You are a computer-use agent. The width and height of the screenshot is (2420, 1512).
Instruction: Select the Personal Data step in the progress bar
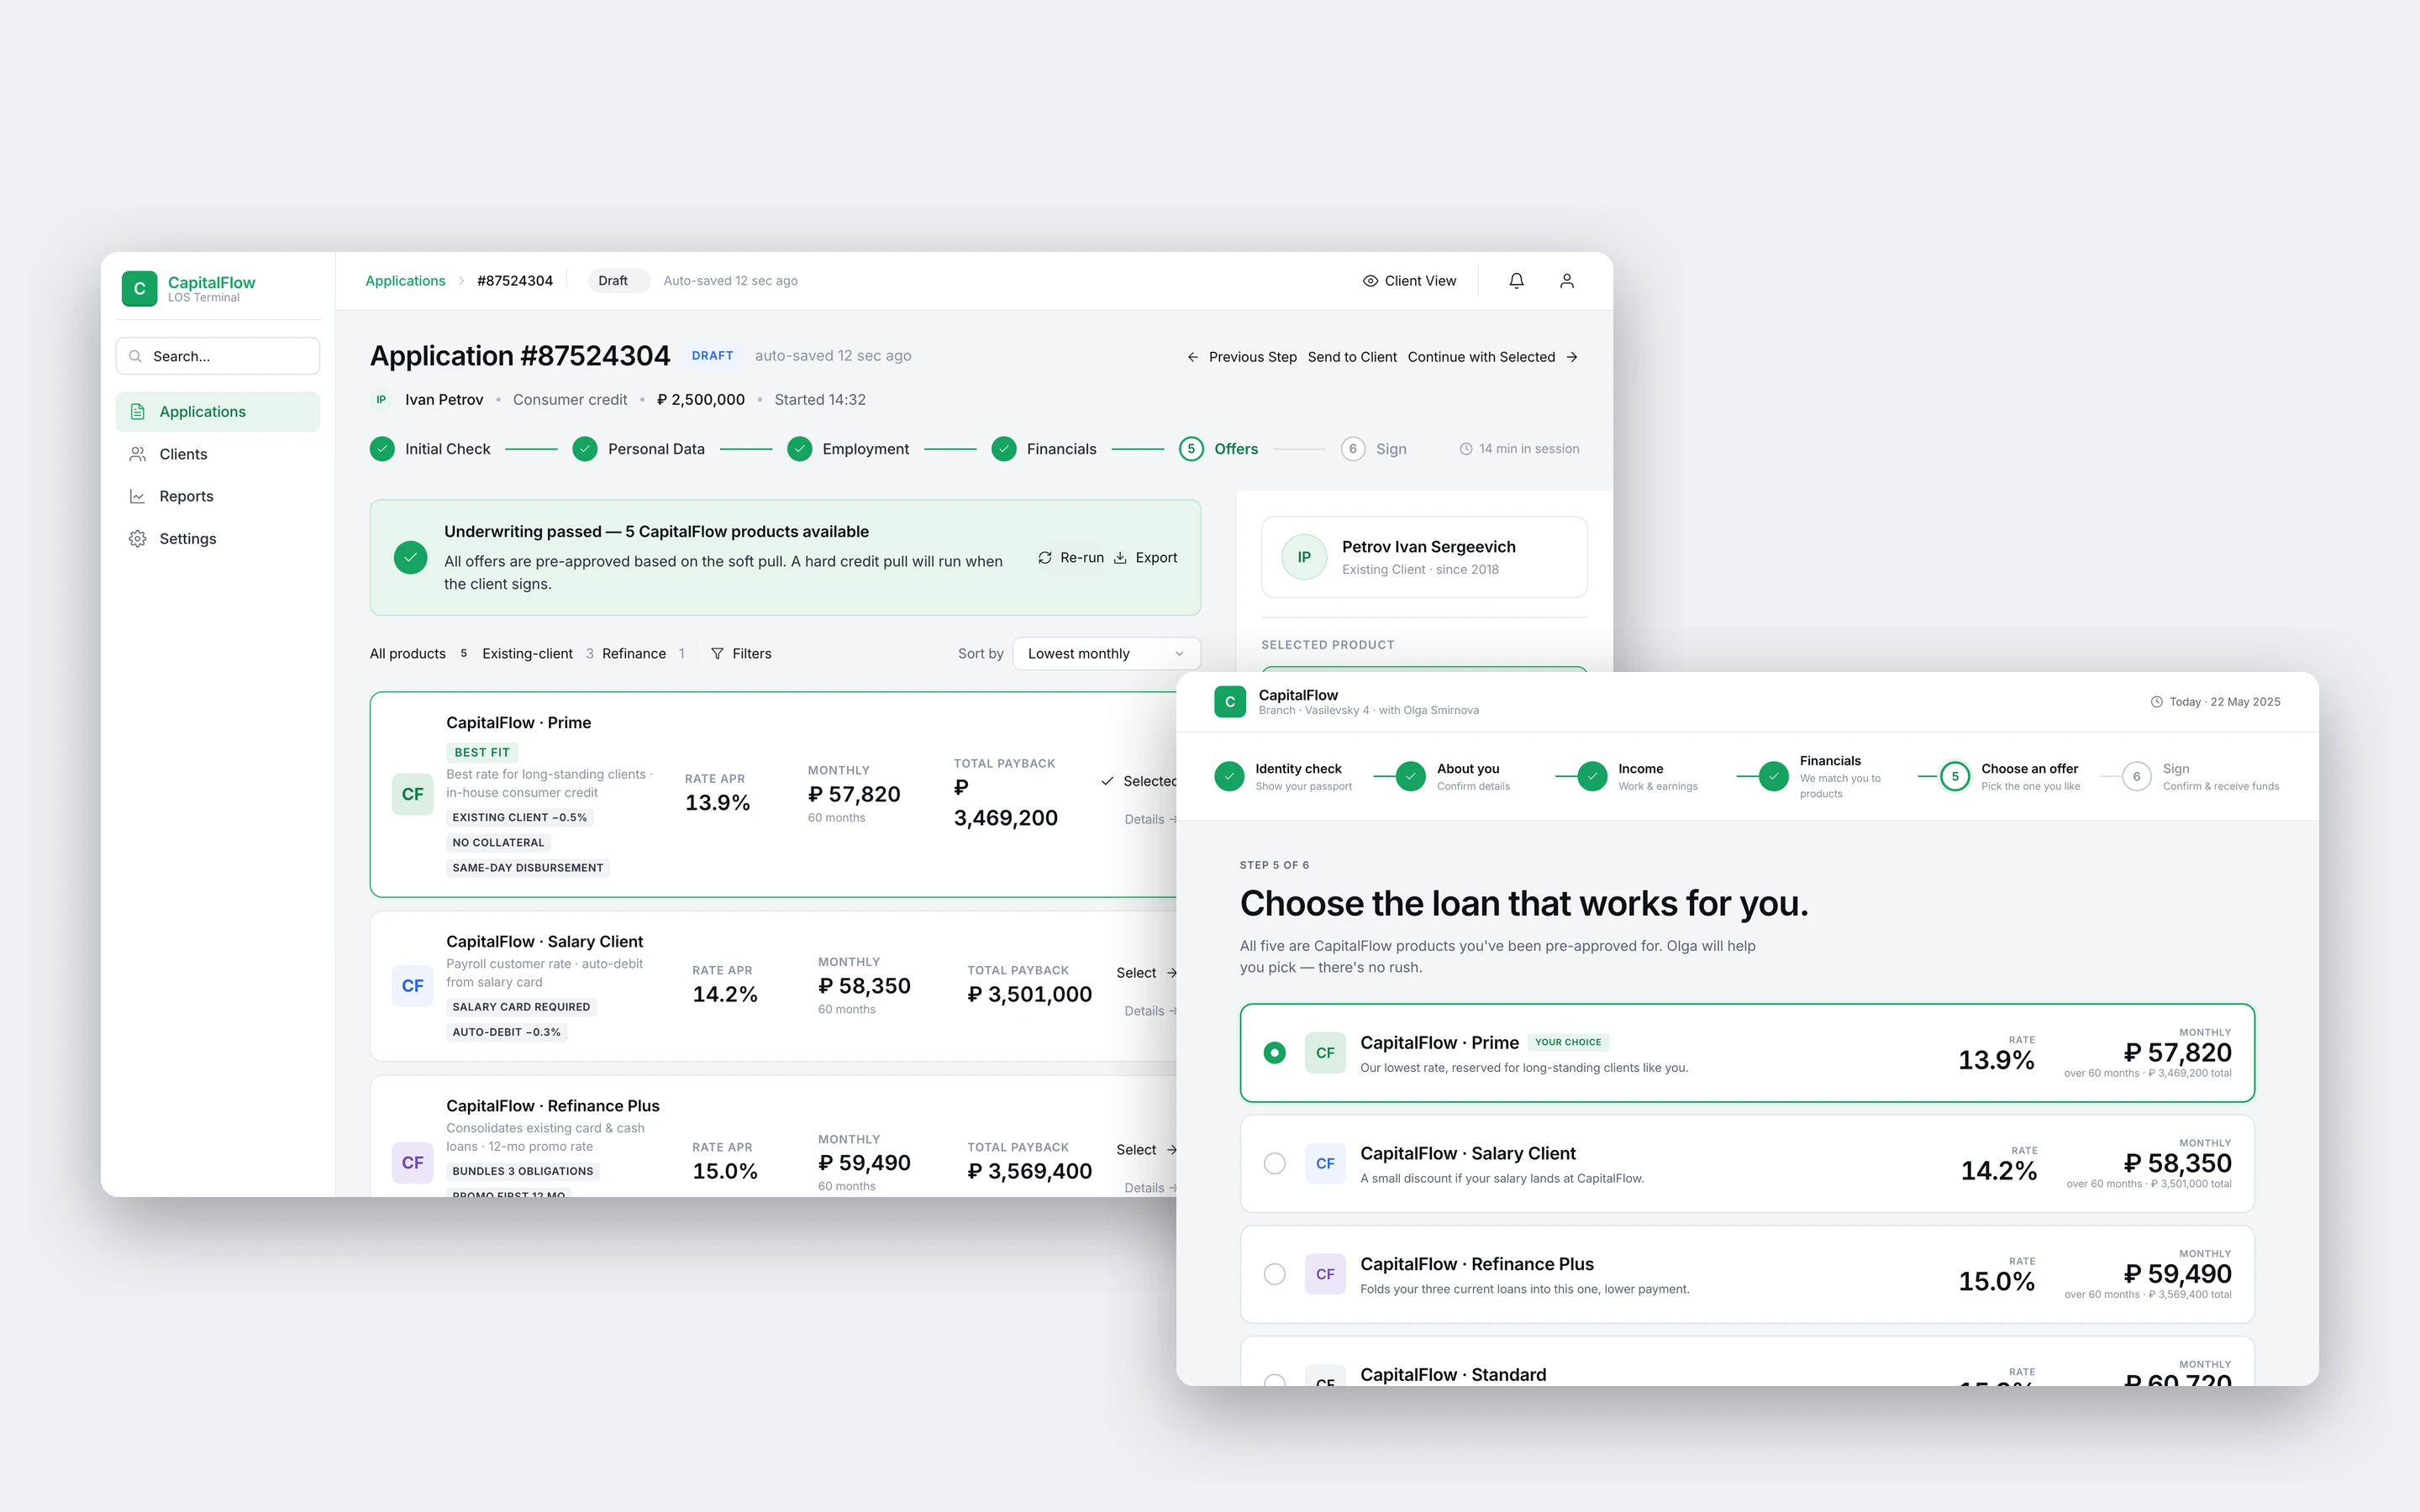coord(638,449)
